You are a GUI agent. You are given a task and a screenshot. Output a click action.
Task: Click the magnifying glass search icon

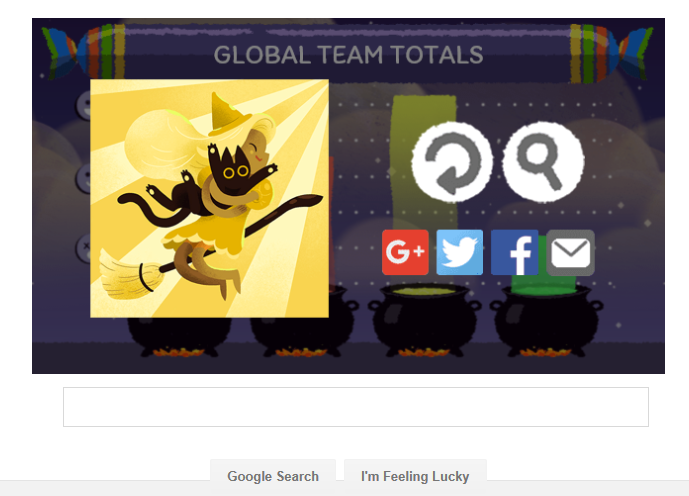(x=543, y=161)
